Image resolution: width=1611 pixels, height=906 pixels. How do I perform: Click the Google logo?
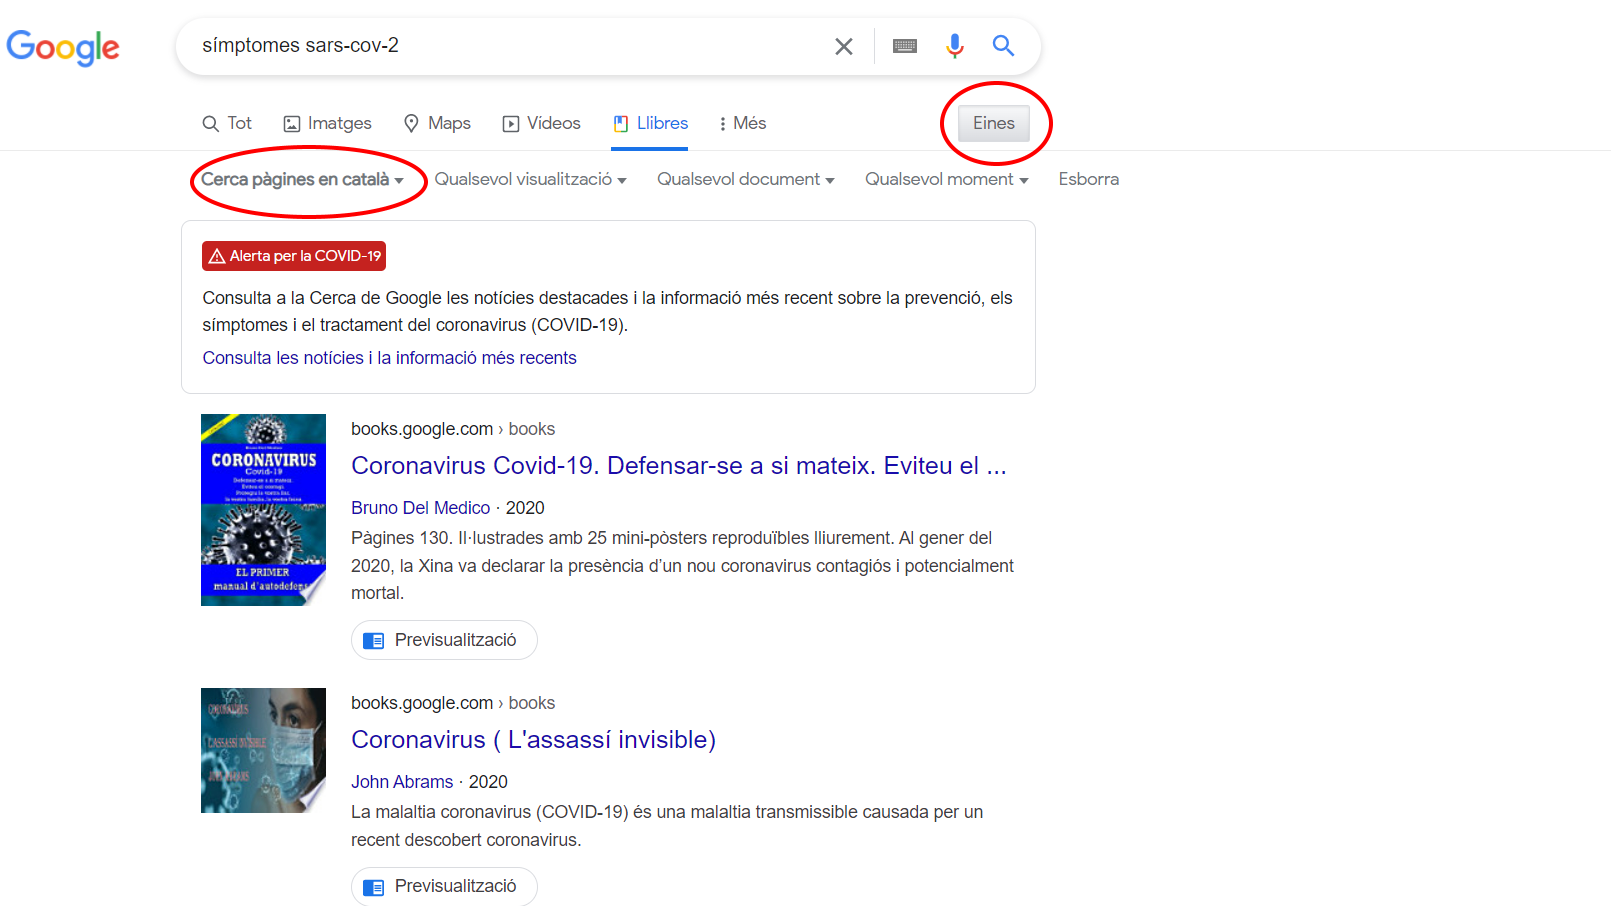point(63,46)
